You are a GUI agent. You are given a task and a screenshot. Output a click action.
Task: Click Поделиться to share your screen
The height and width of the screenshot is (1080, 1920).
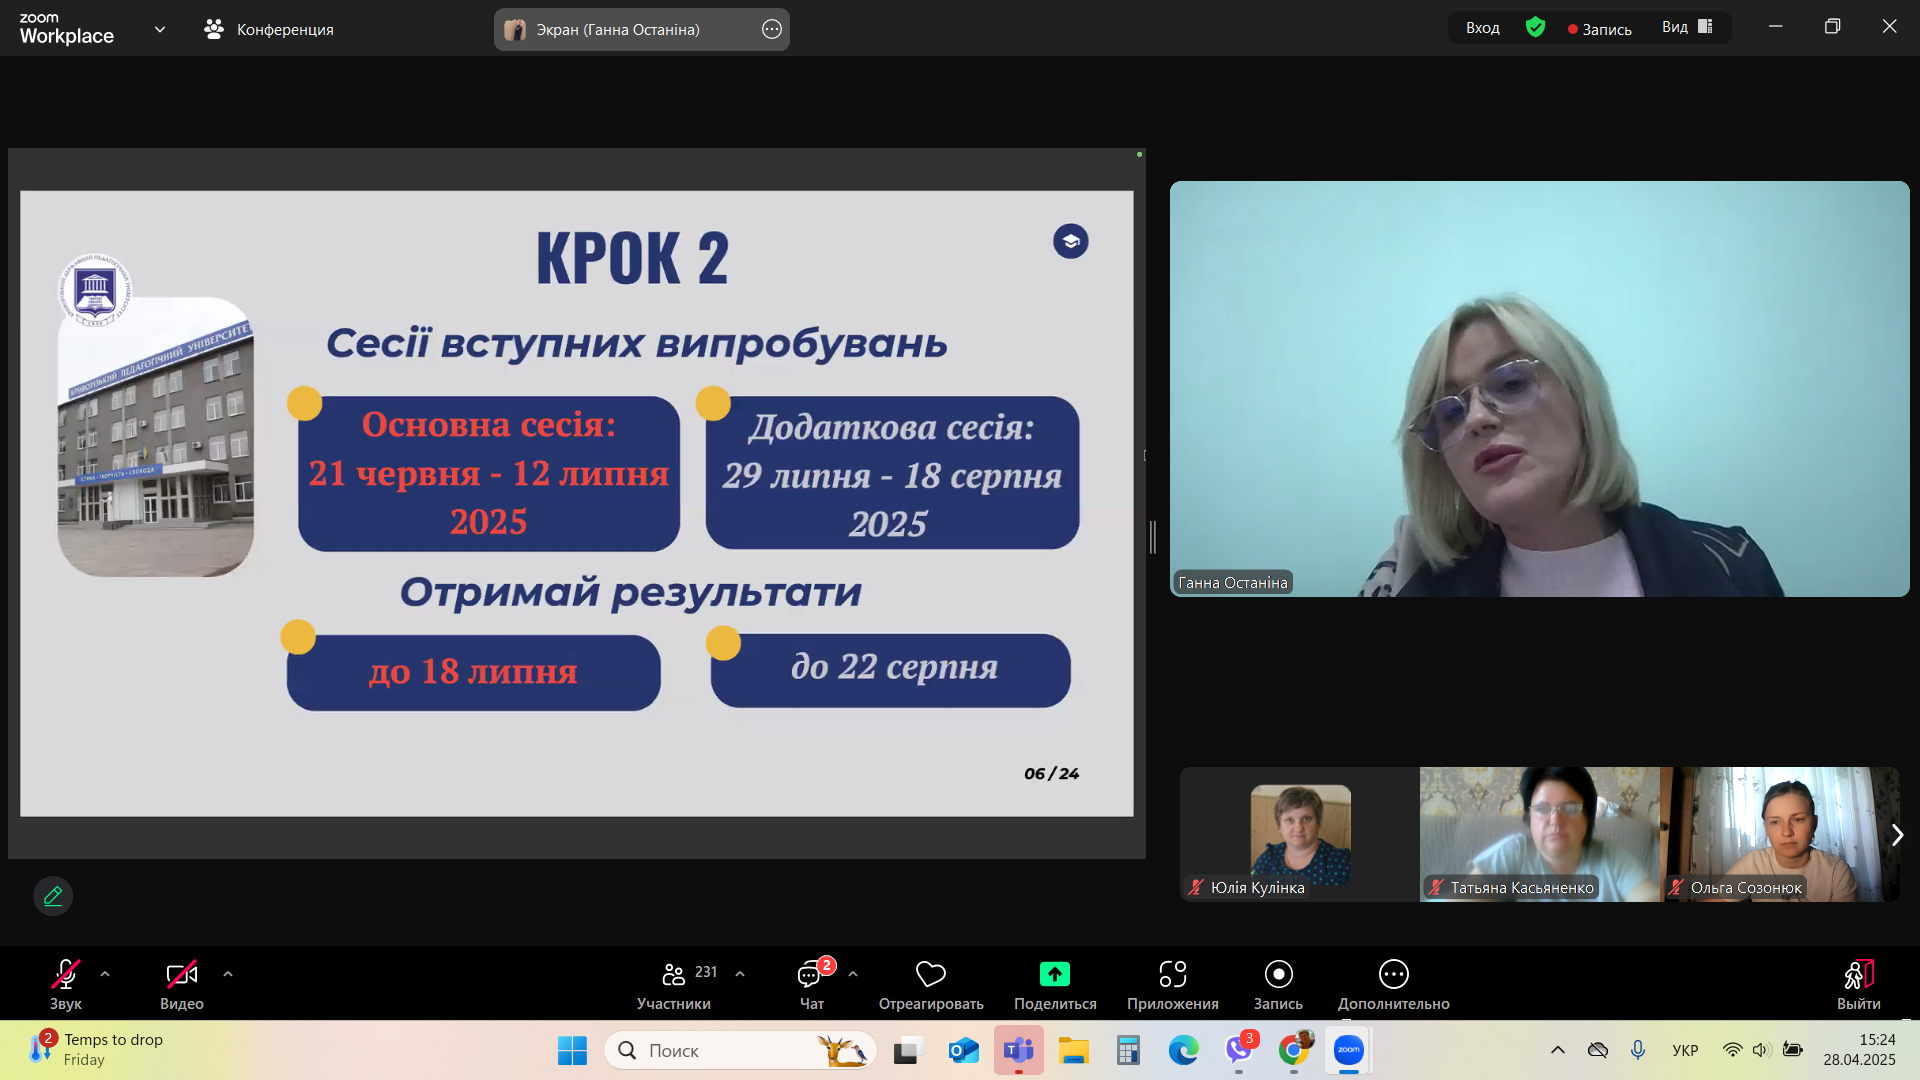tap(1053, 984)
